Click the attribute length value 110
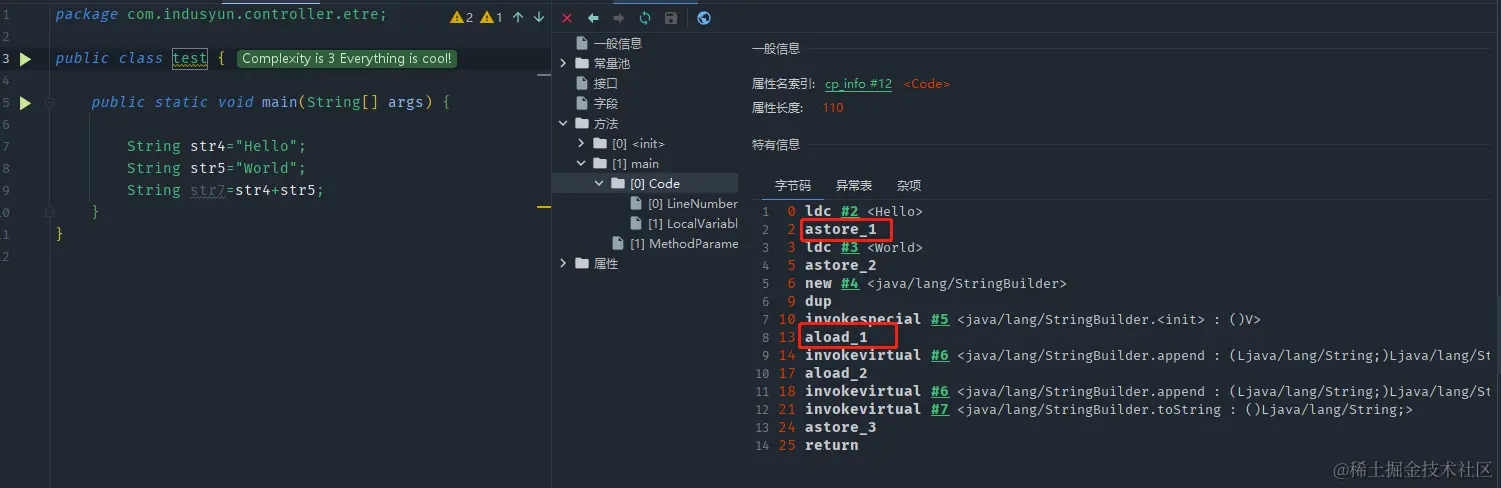 point(833,108)
